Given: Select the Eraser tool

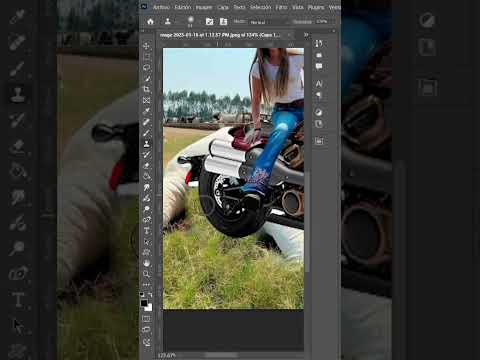Looking at the screenshot, I should 146,166.
